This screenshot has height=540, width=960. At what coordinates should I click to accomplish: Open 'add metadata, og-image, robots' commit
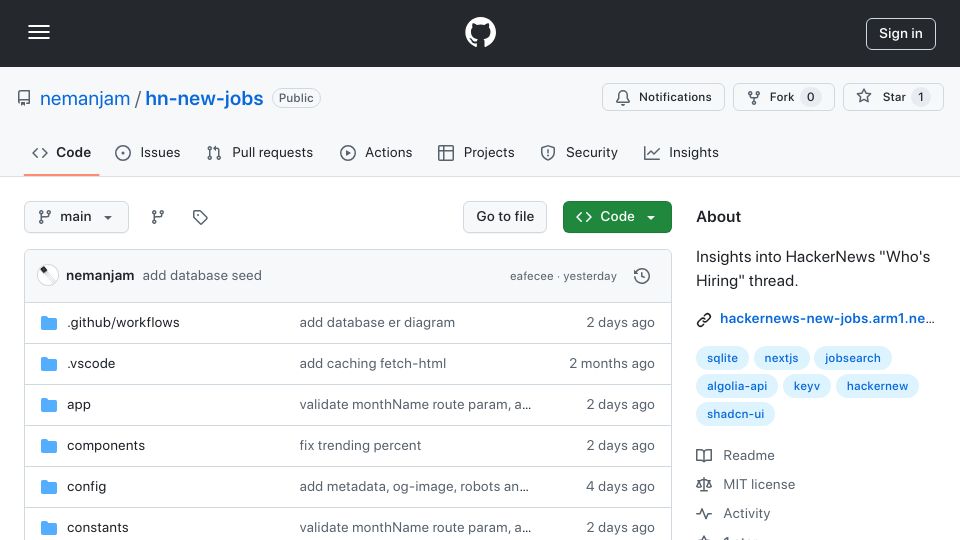pos(414,487)
